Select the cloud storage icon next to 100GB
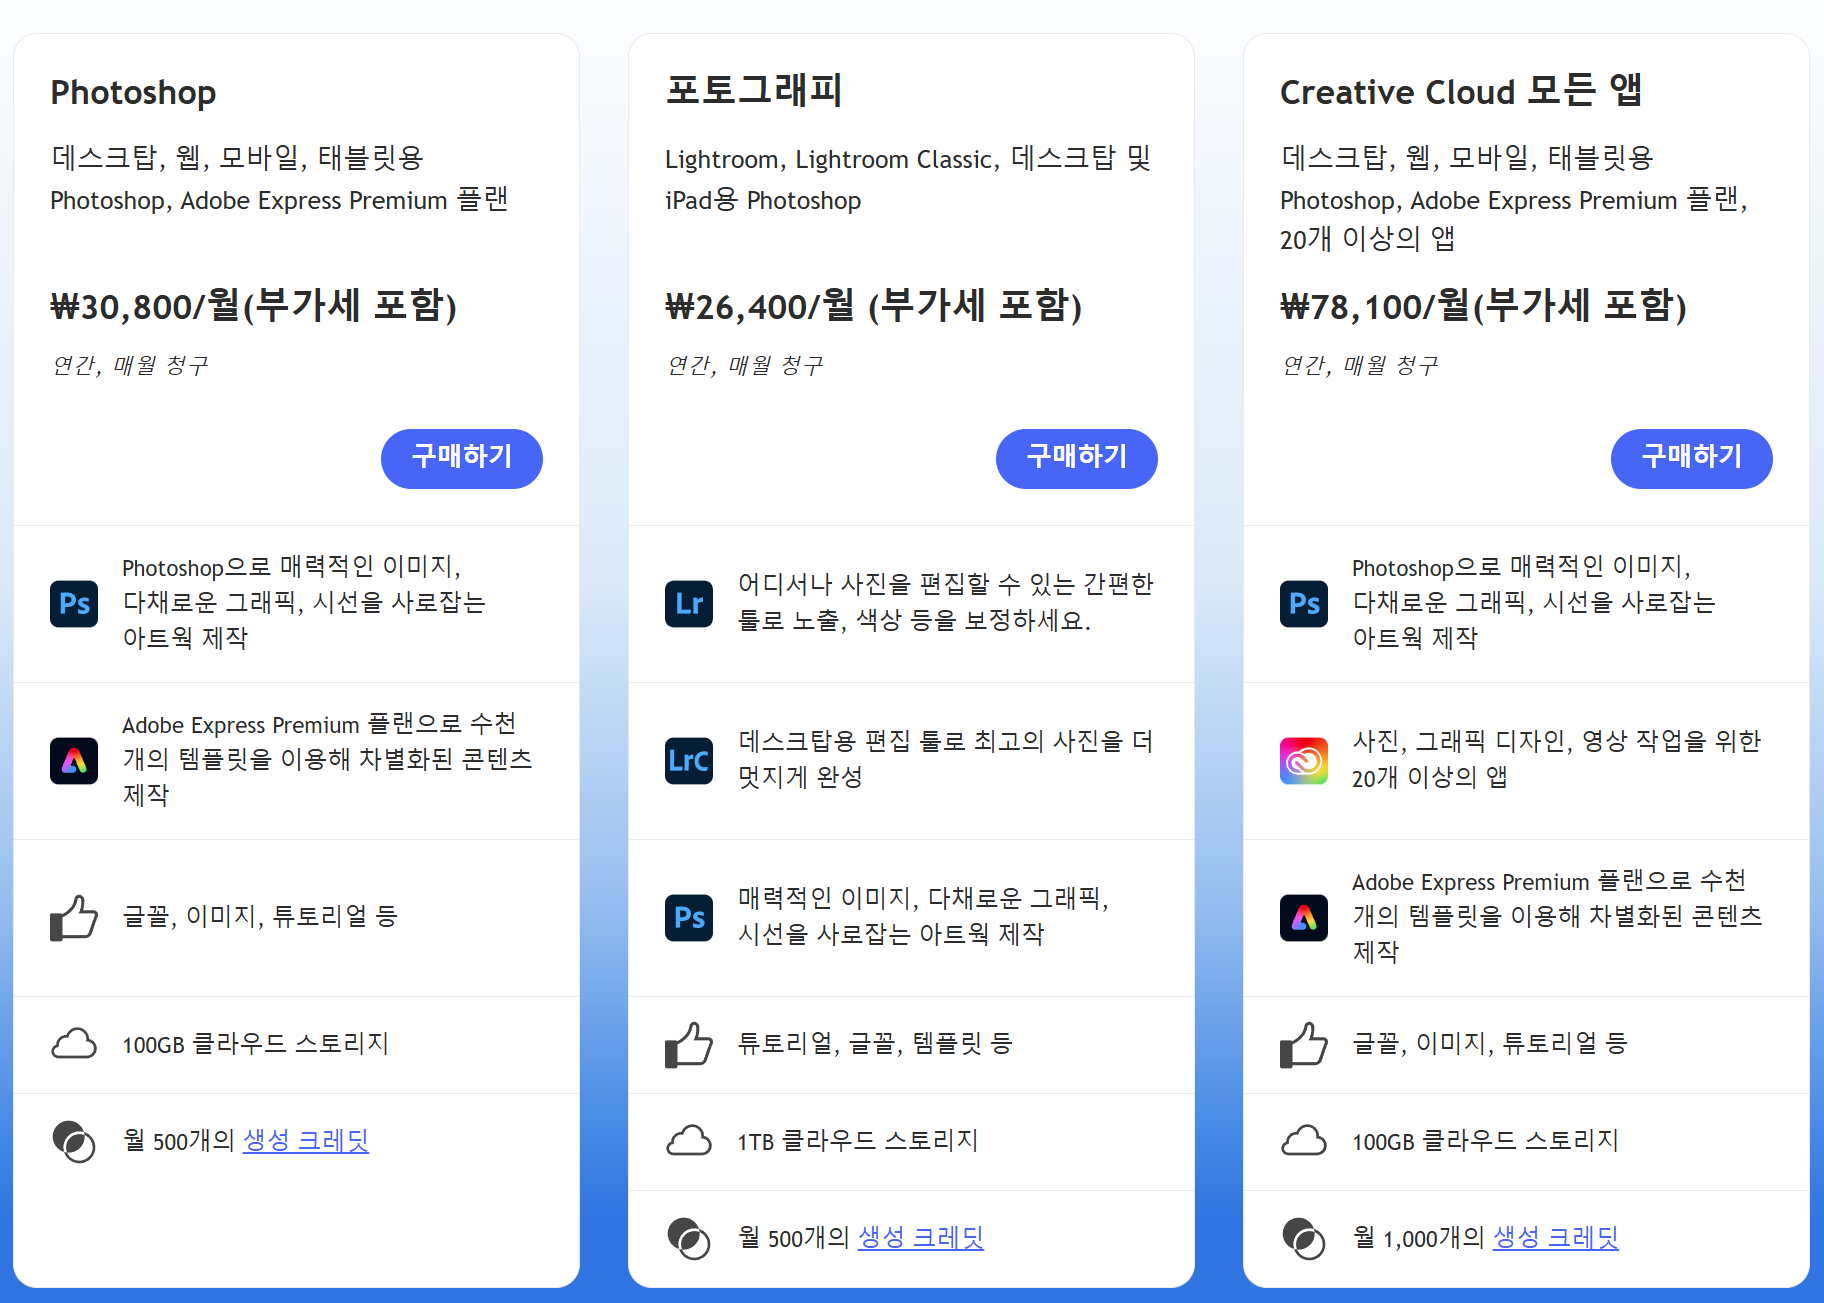This screenshot has height=1303, width=1824. (73, 1044)
